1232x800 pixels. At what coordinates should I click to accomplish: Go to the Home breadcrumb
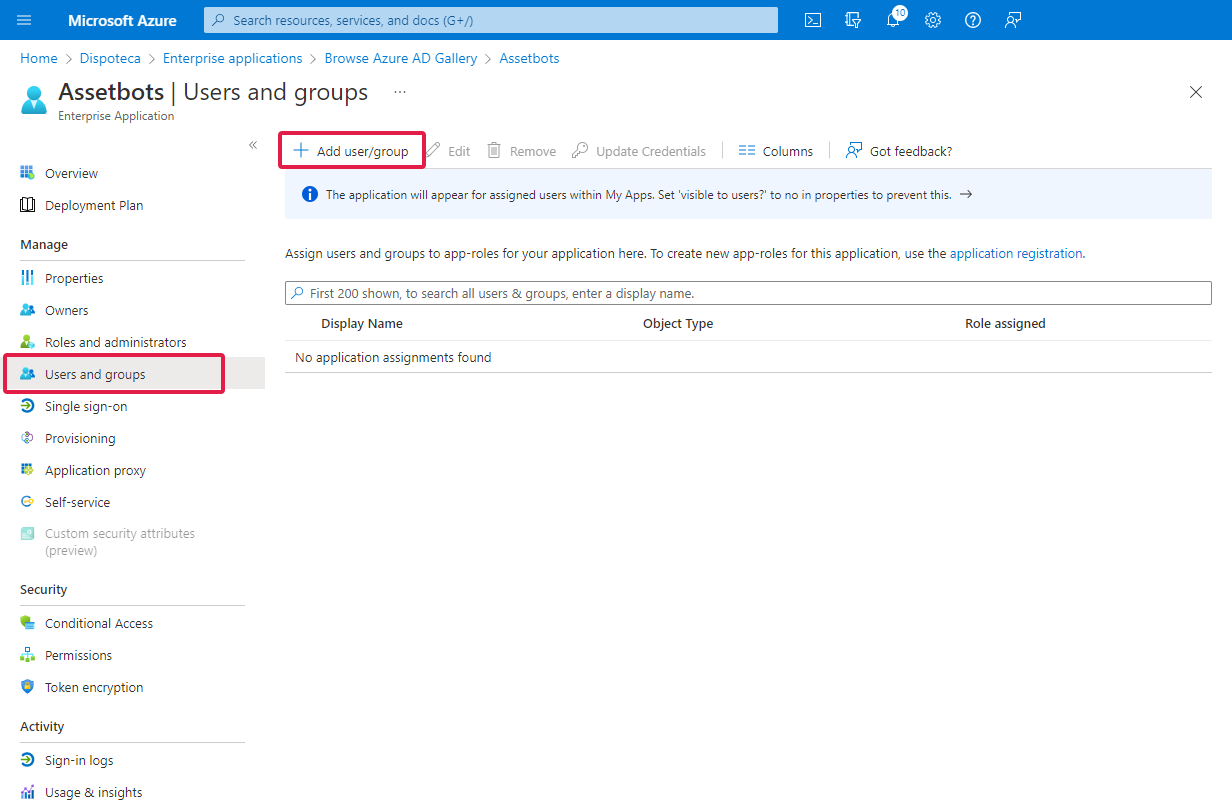(39, 58)
